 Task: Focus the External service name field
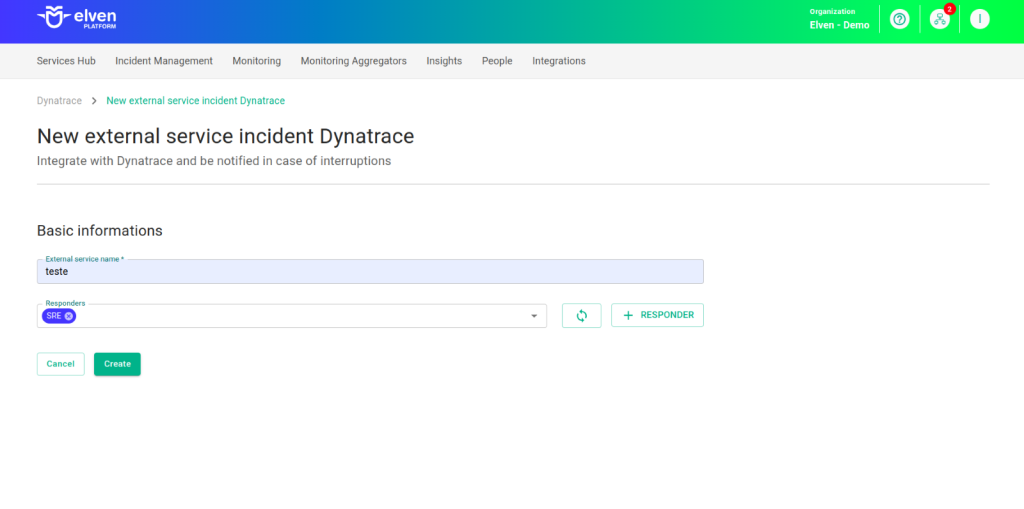coord(370,272)
